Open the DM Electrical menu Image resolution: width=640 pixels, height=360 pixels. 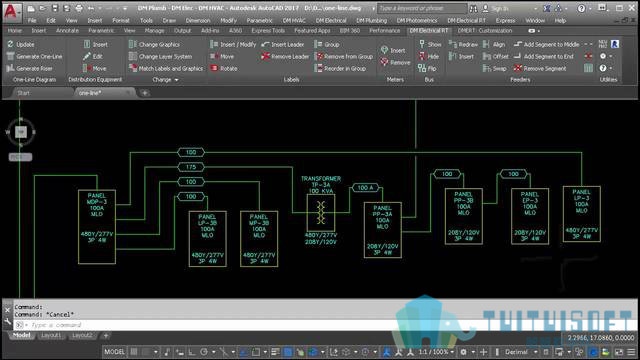(331, 20)
